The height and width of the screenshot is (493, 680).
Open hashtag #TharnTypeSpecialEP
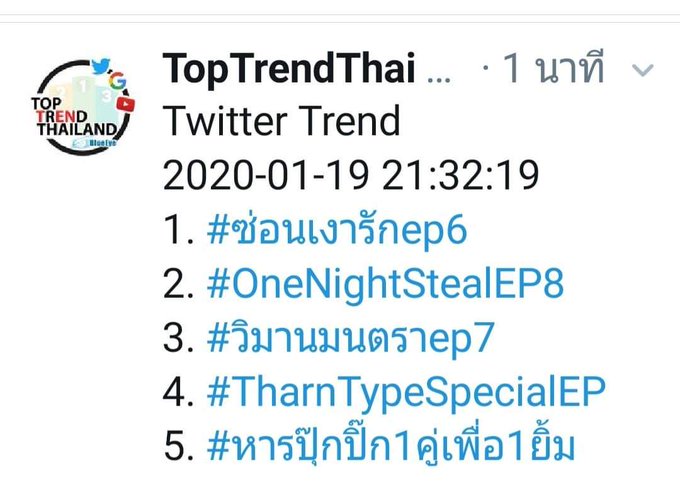pos(406,391)
